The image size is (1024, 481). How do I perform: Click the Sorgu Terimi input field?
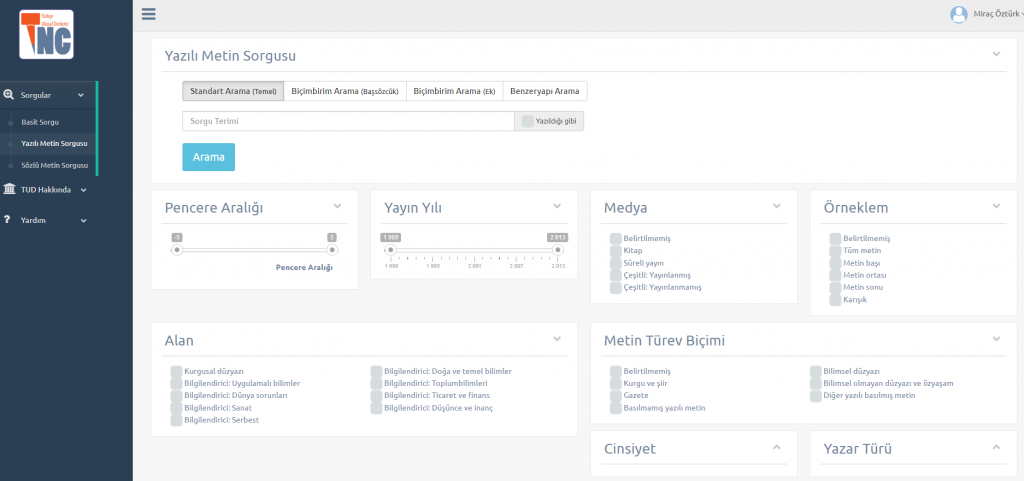click(x=347, y=121)
